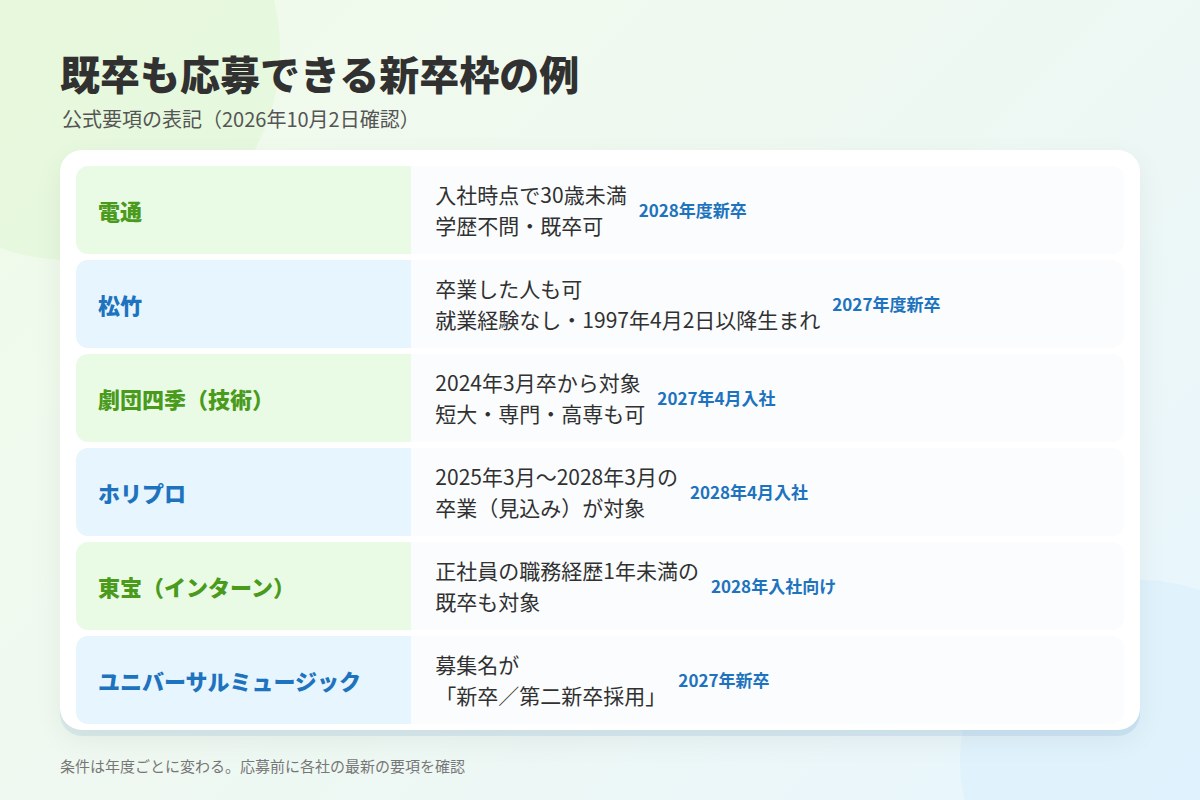Select the subtitle 公式要項の表記（2026年10月2日確認）

[235, 120]
